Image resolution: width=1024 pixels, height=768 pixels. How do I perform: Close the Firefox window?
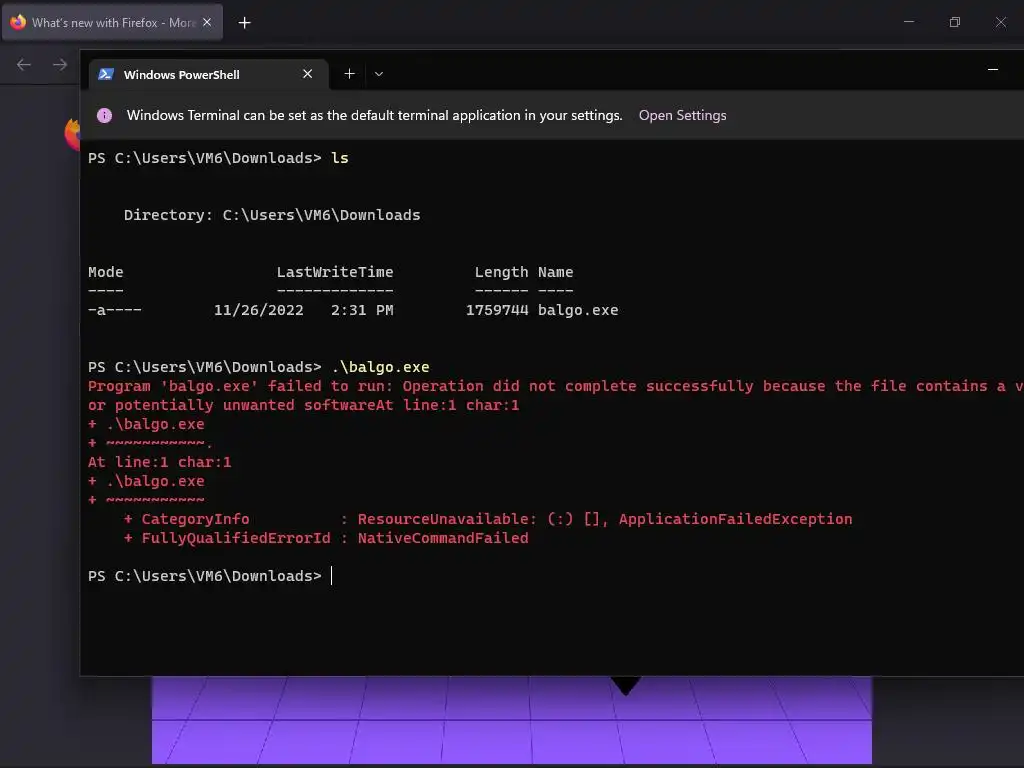pos(1000,22)
